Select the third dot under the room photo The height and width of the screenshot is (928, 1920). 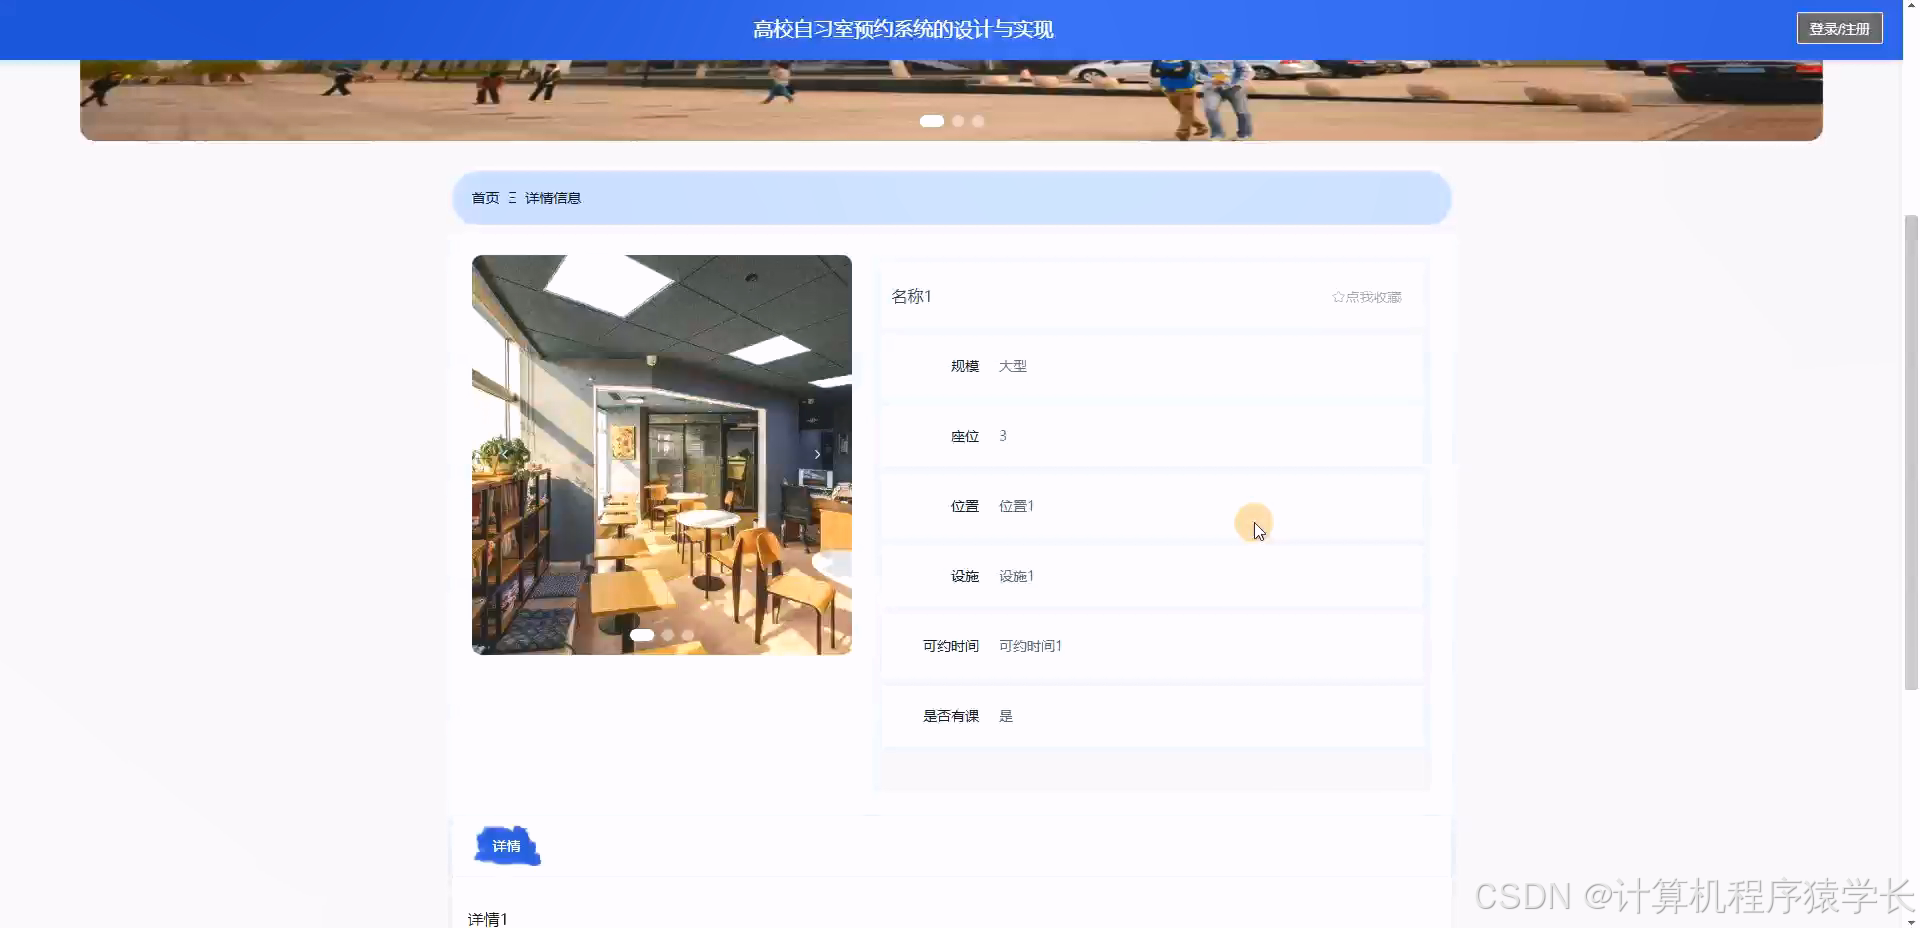click(x=687, y=635)
